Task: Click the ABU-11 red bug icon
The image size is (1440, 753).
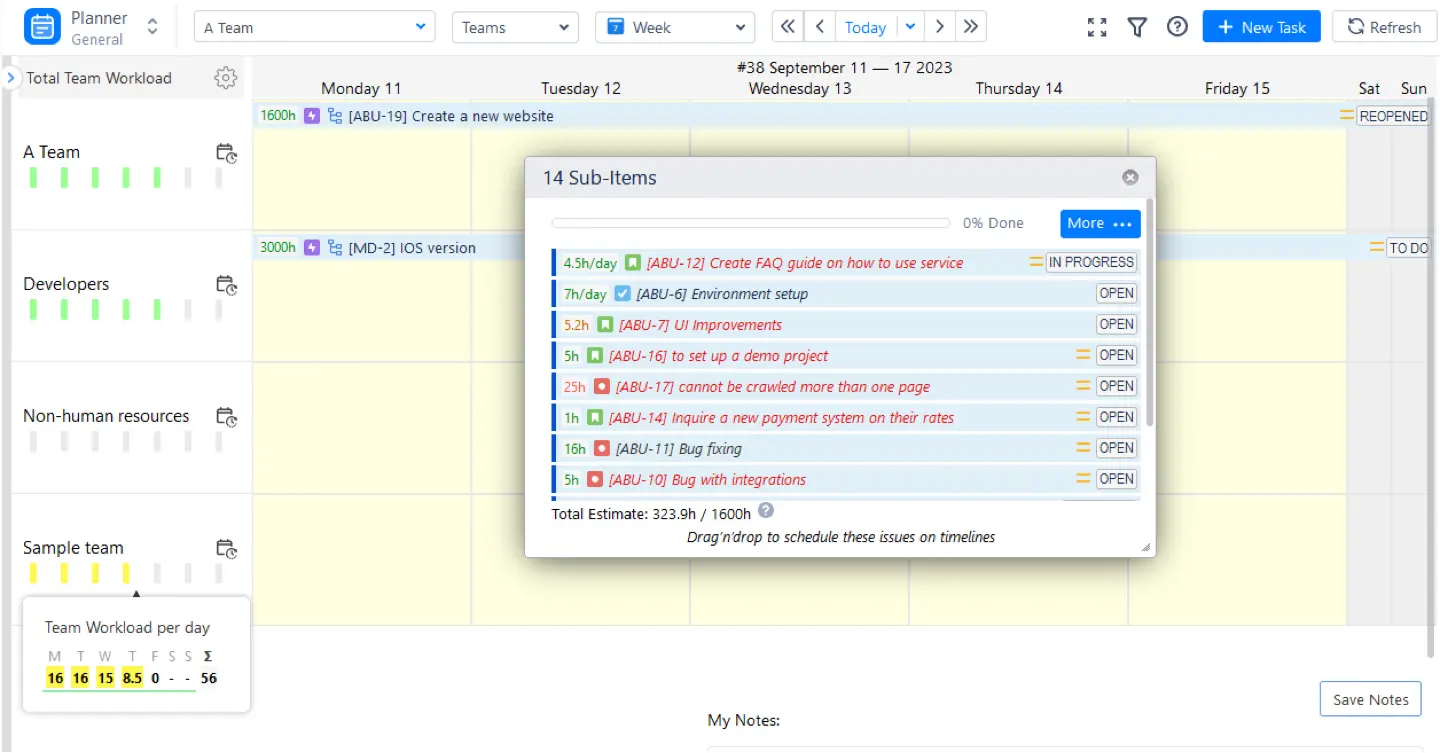Action: [x=602, y=449]
